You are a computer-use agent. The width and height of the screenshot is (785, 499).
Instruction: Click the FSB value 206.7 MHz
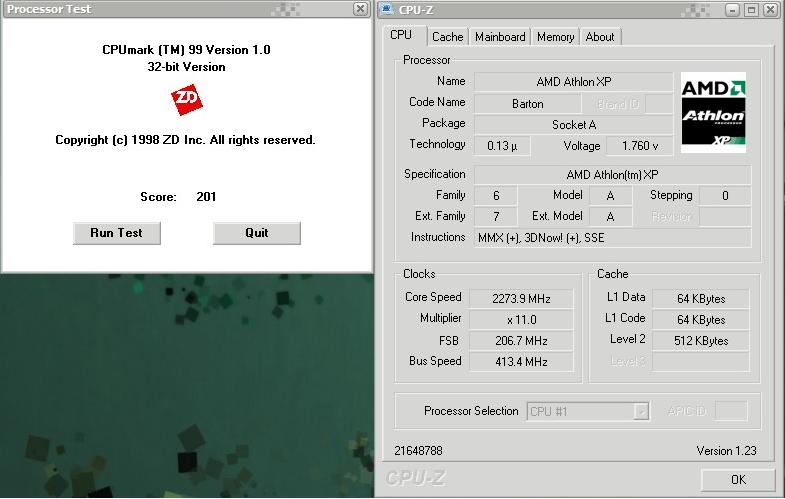(x=521, y=341)
